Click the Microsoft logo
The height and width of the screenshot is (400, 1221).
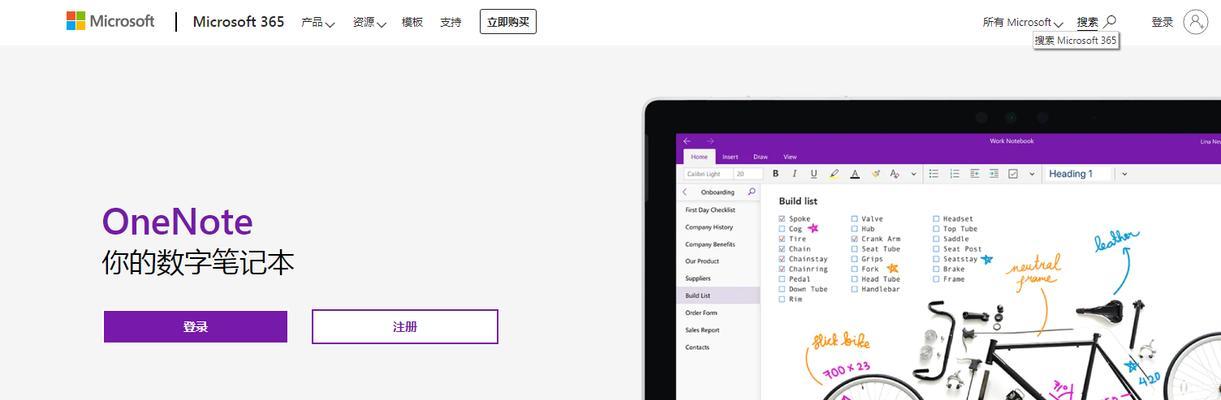tap(110, 21)
